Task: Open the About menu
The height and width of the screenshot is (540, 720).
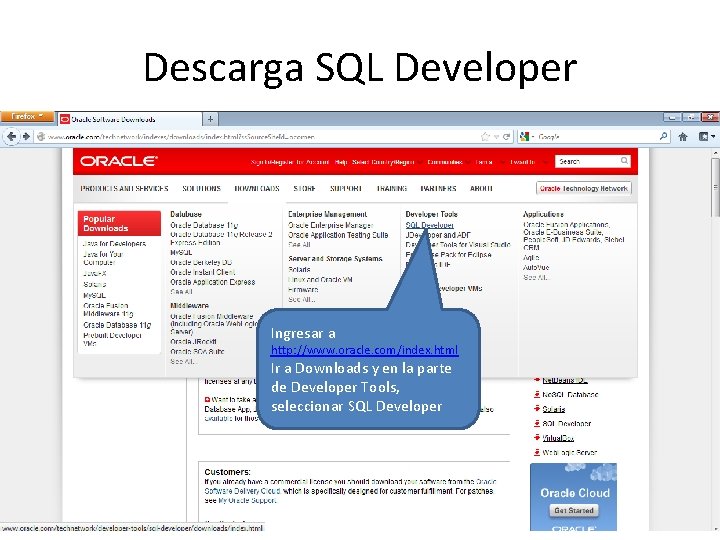Action: click(481, 188)
